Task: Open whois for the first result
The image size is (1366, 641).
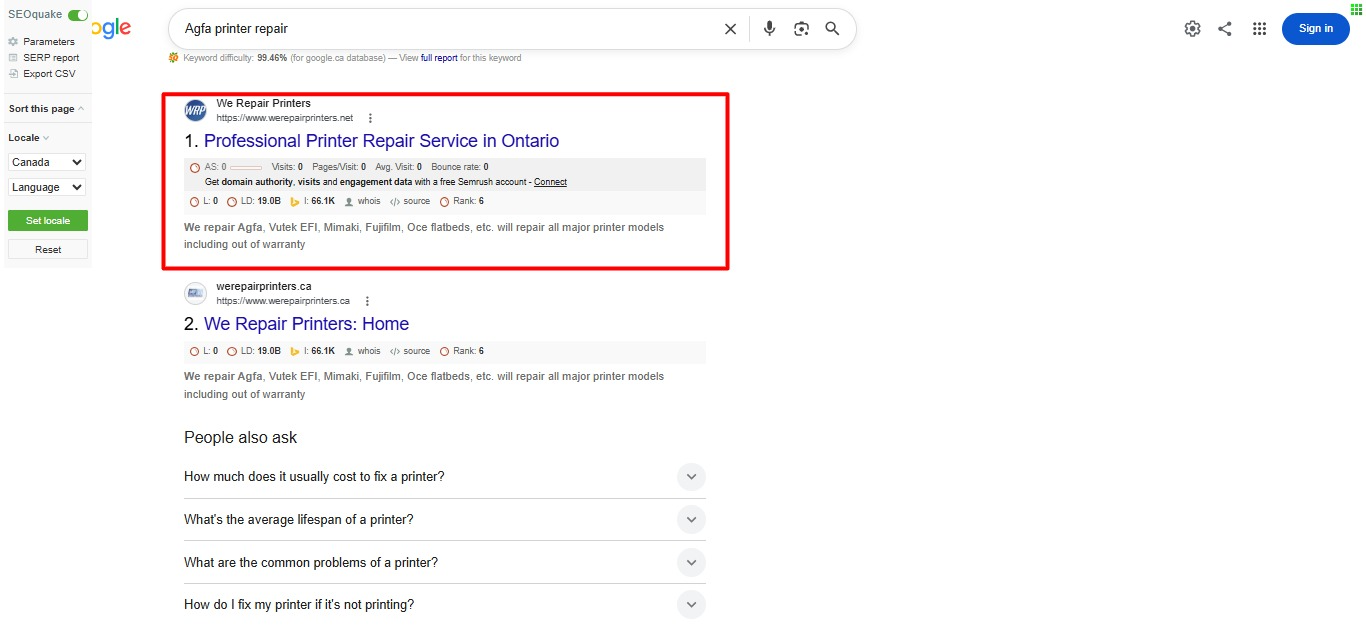Action: pyautogui.click(x=362, y=201)
